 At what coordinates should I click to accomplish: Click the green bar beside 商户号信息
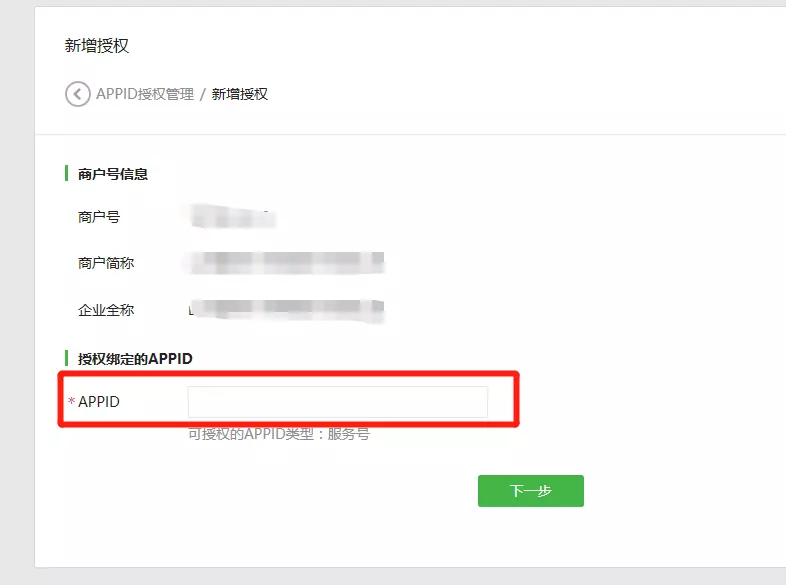[66, 173]
